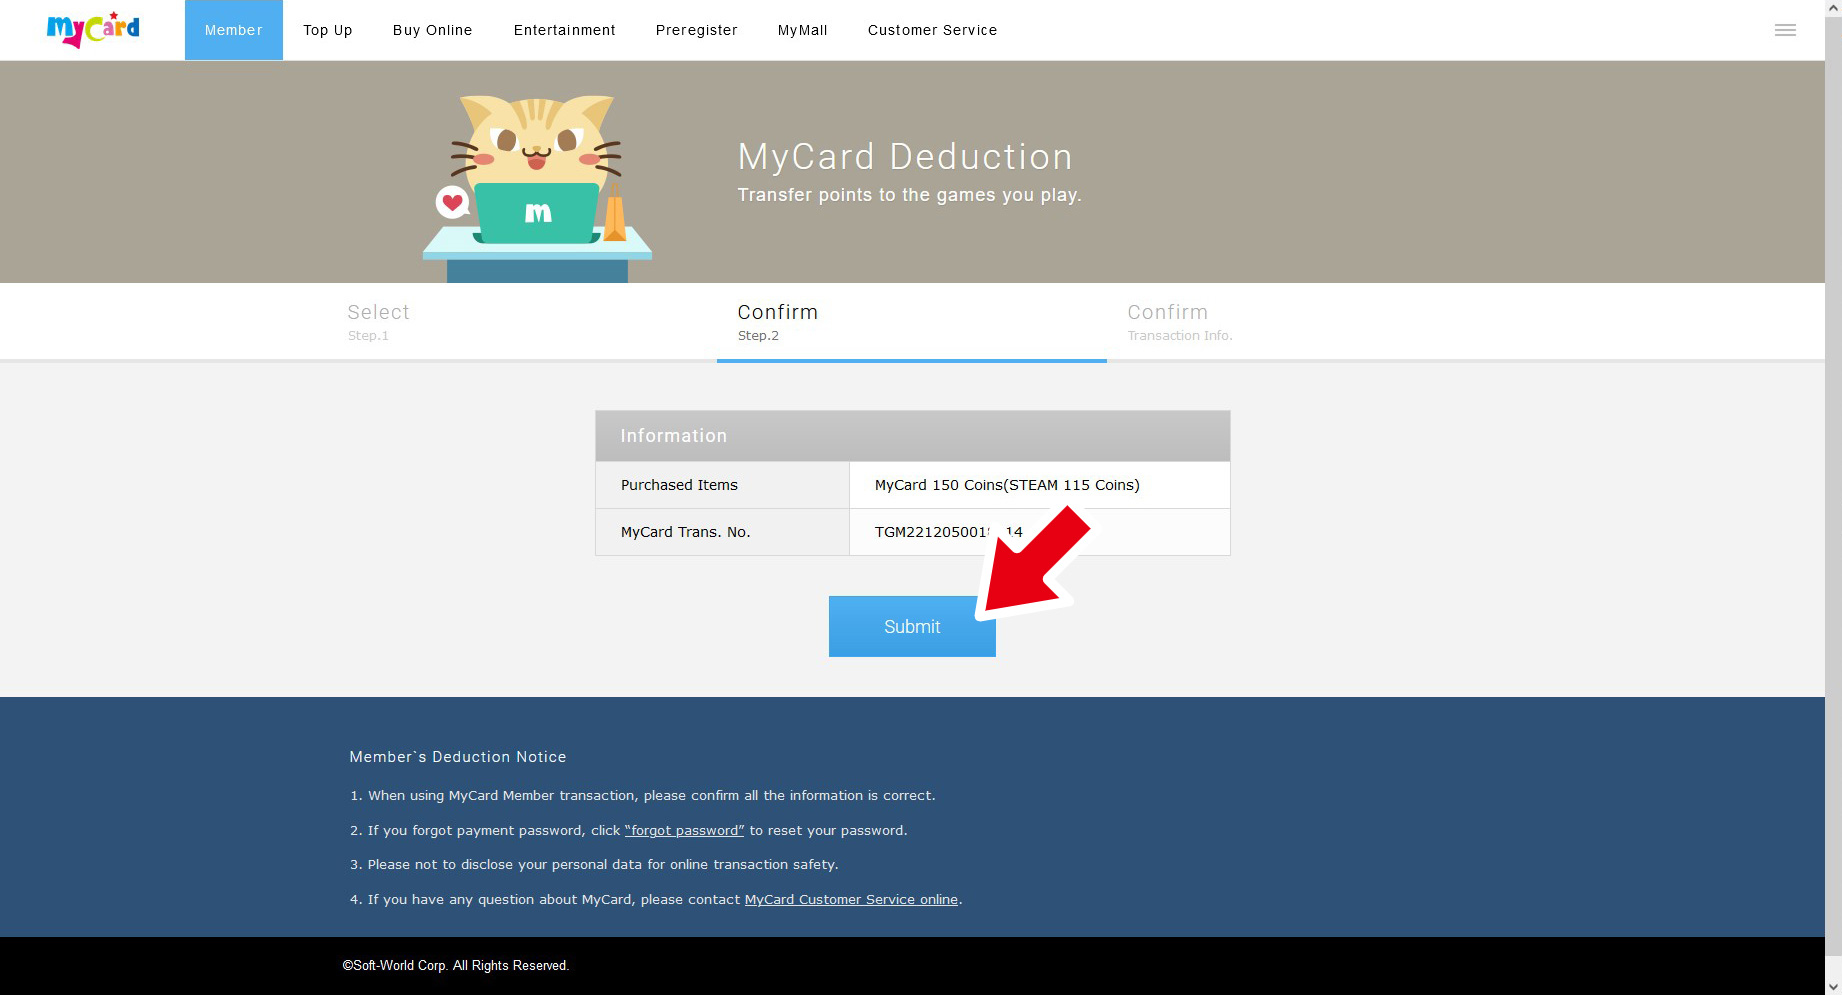Open MyCard Customer Service online link
The height and width of the screenshot is (995, 1842).
(851, 900)
